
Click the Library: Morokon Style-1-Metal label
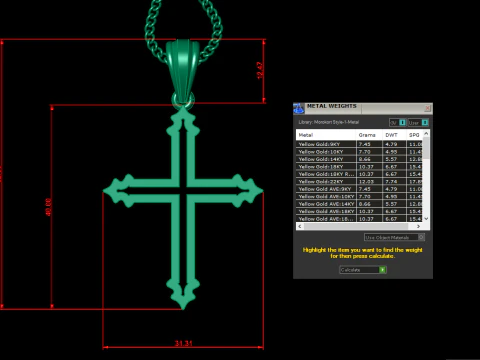pos(329,122)
